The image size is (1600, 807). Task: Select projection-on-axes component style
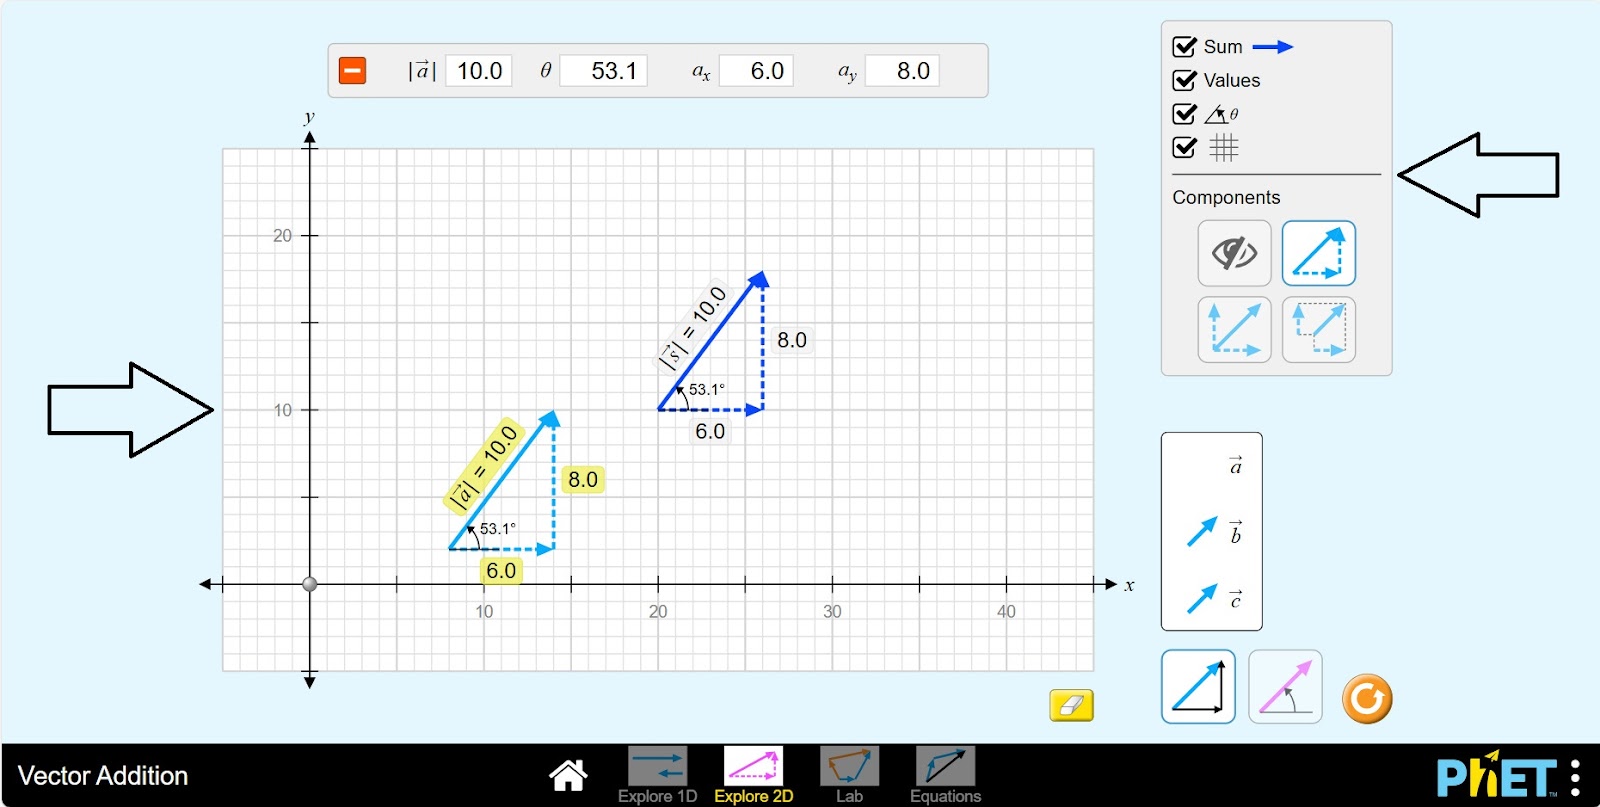tap(1318, 329)
